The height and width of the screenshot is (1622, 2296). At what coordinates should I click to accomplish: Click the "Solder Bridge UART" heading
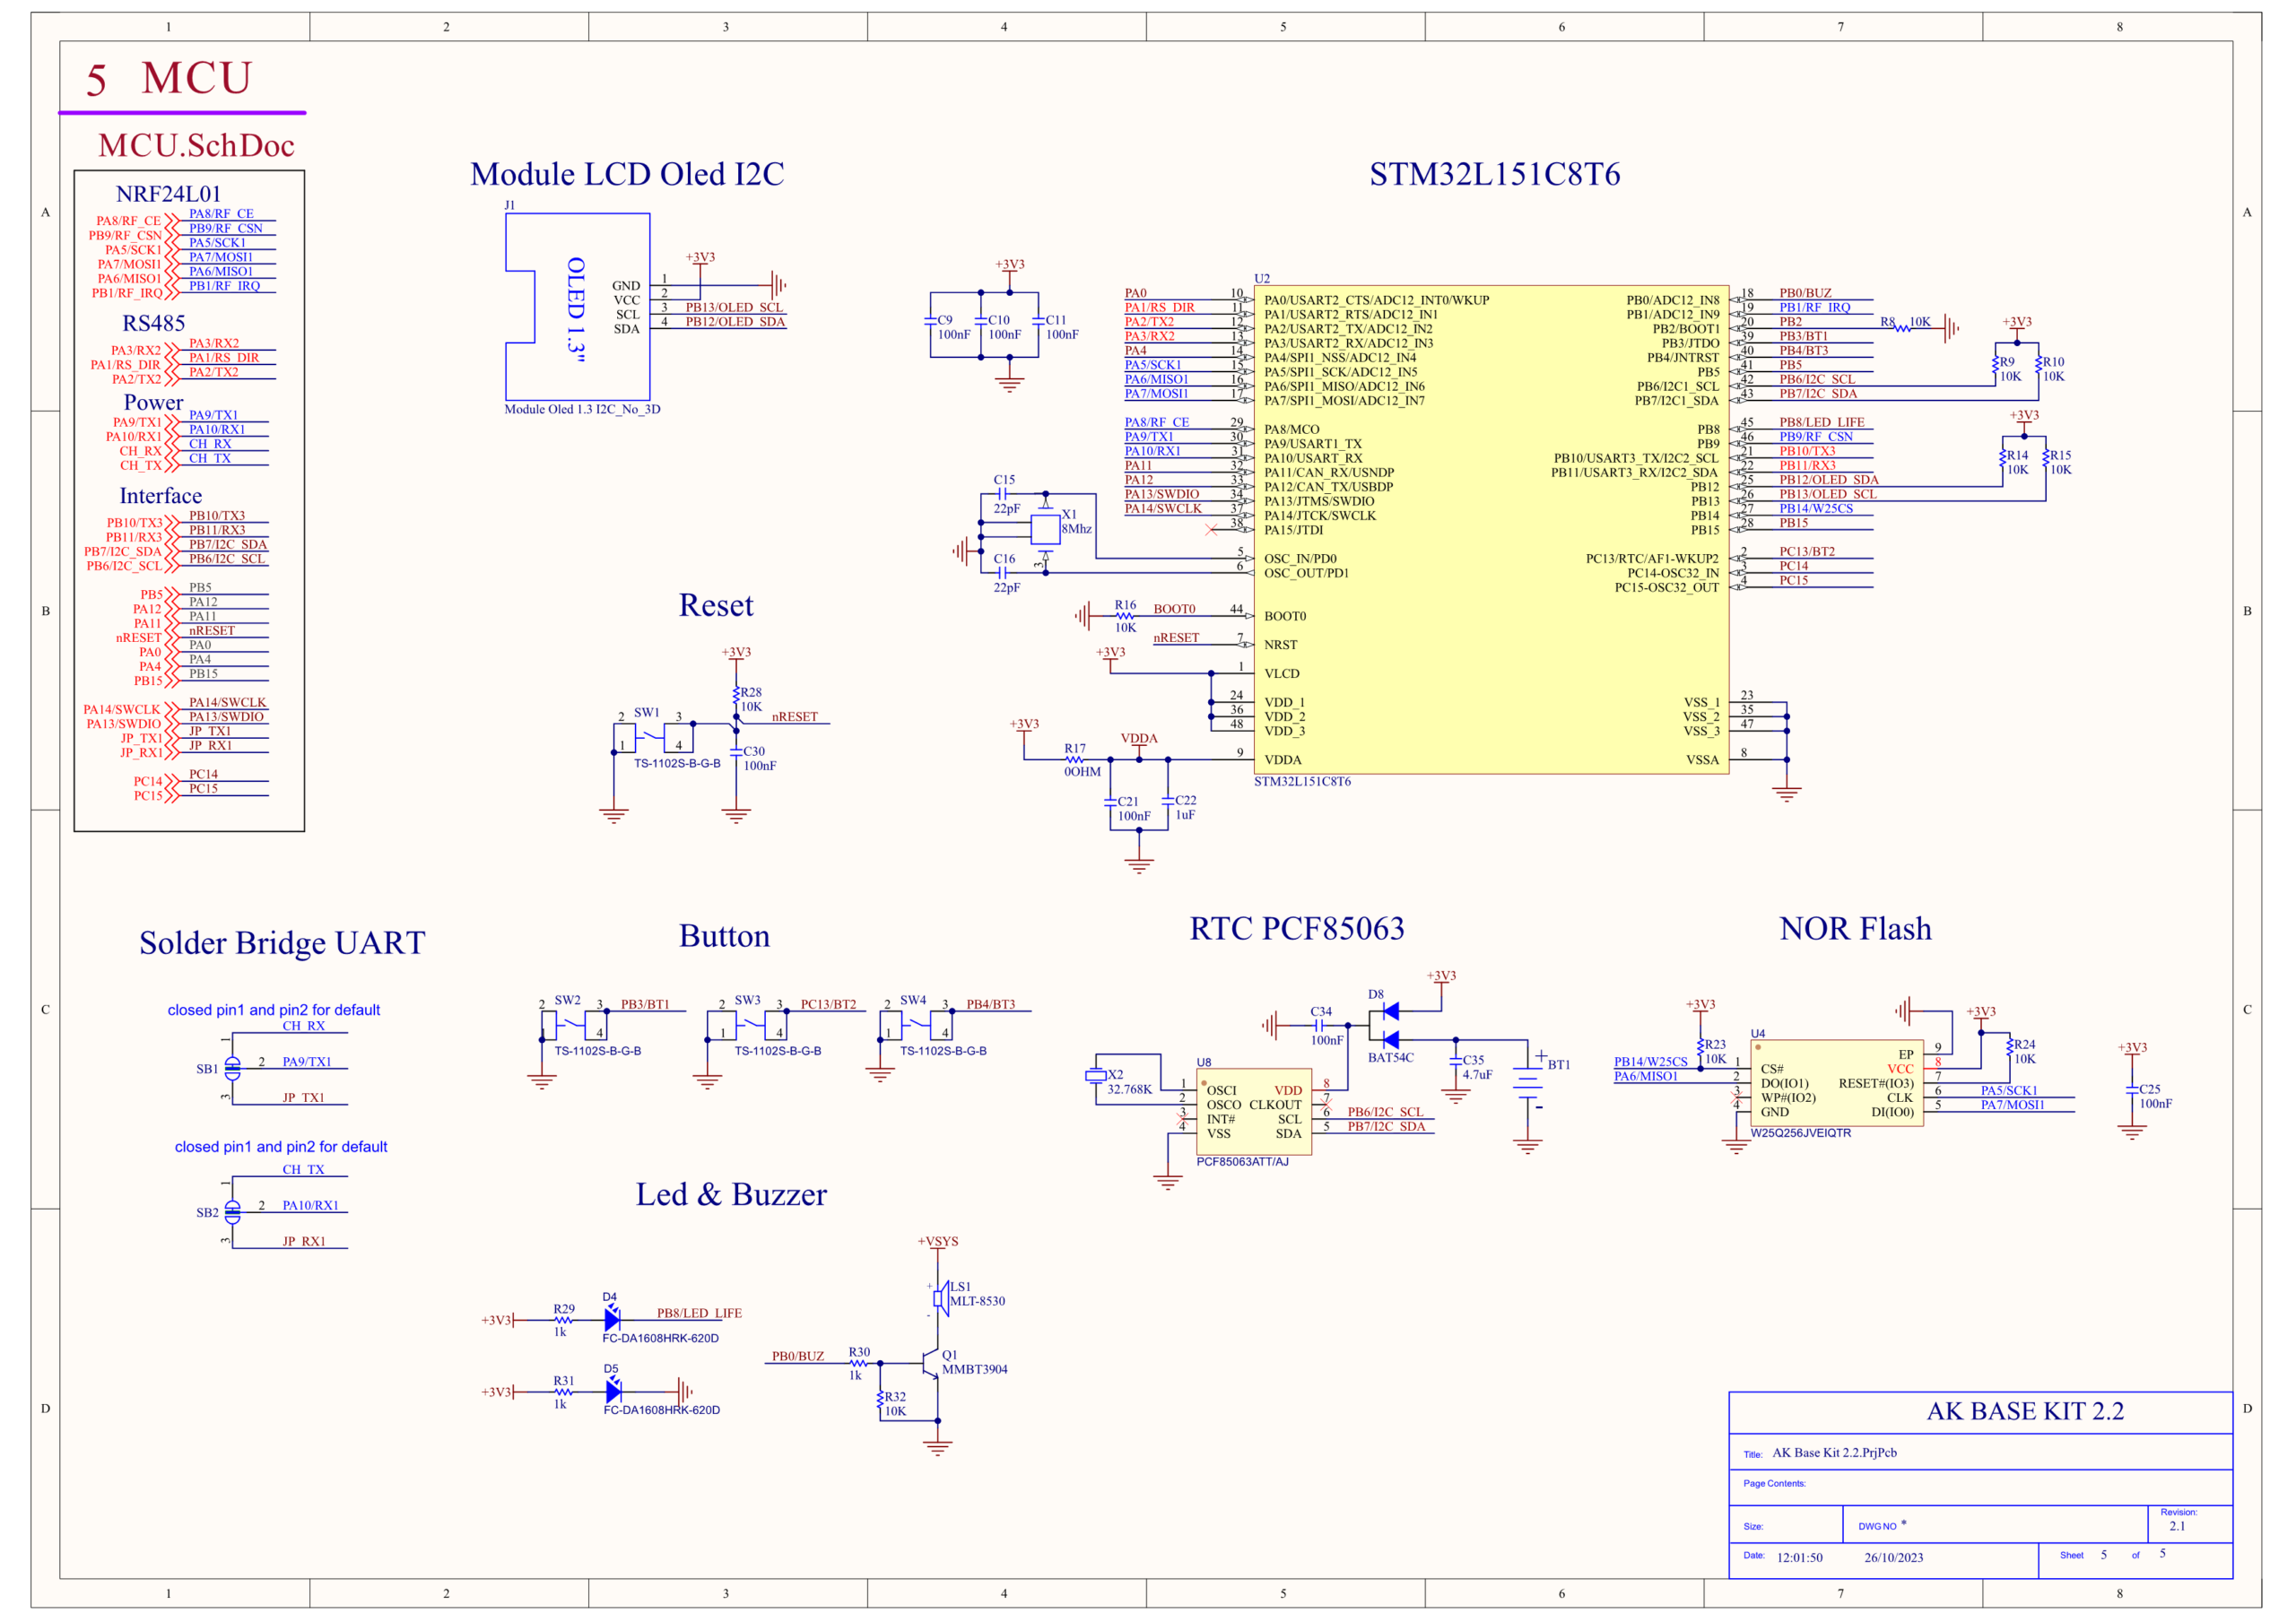(x=282, y=943)
